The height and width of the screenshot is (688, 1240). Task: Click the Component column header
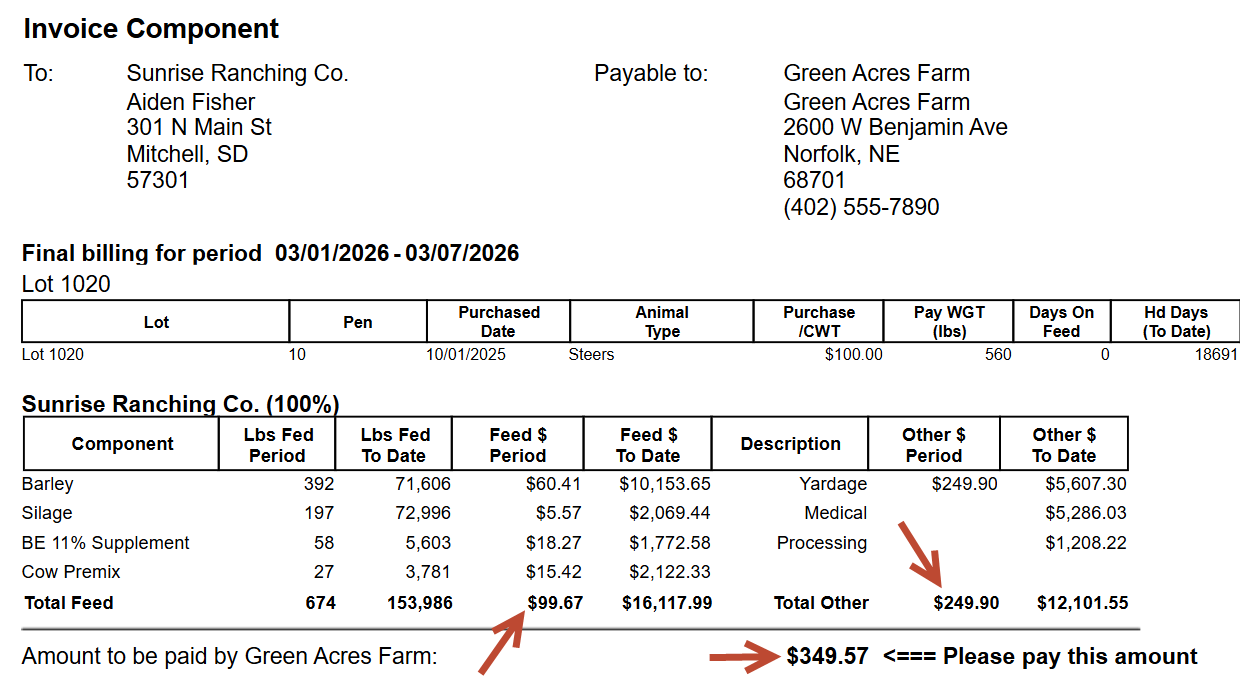pyautogui.click(x=122, y=444)
